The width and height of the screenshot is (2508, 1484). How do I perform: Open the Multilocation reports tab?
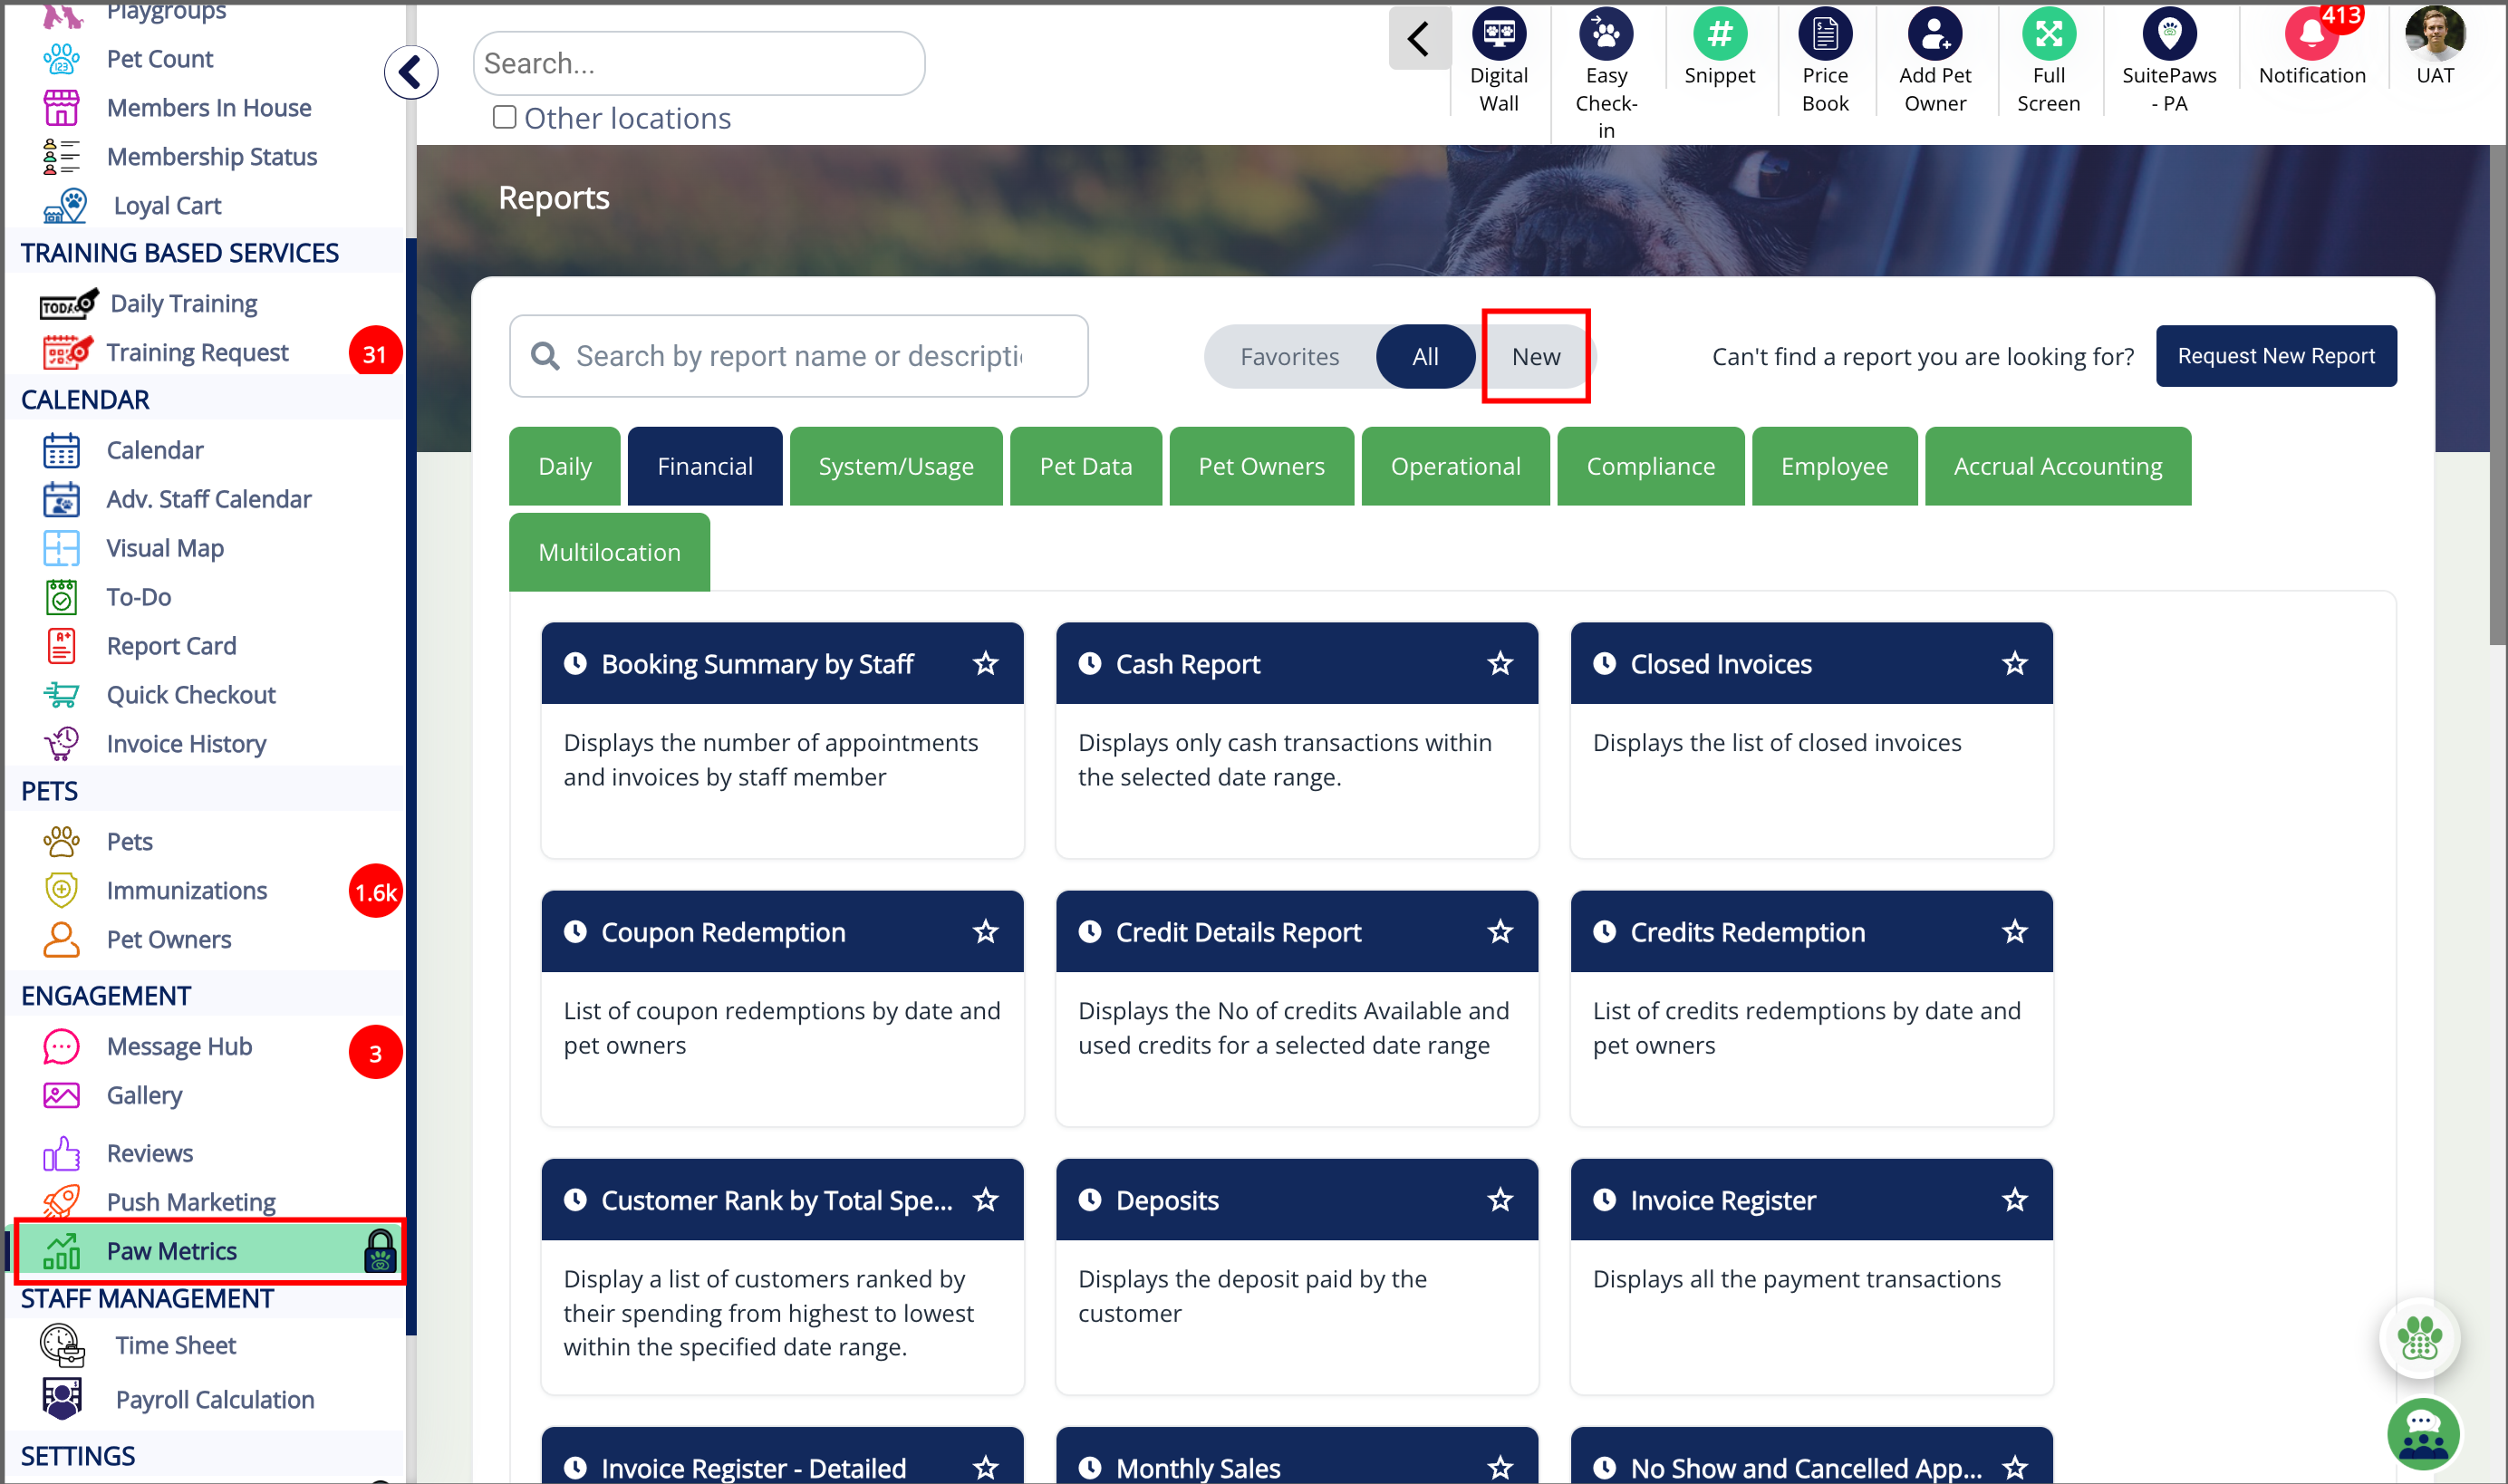[609, 552]
